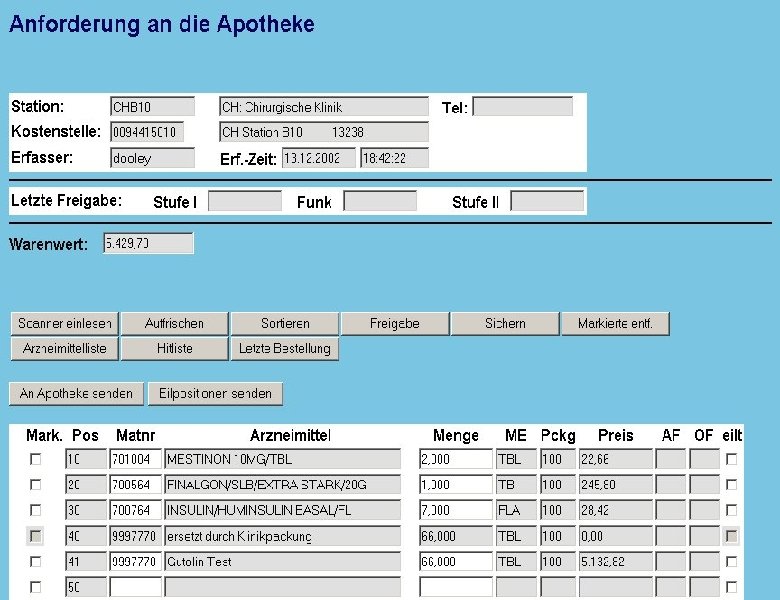The image size is (780, 600).
Task: Toggle eilt checkbox for MESTINON row
Action: [x=731, y=459]
